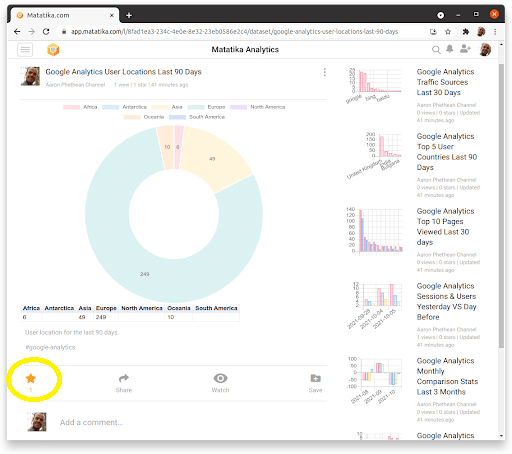Click the North America table header cell

click(x=142, y=308)
